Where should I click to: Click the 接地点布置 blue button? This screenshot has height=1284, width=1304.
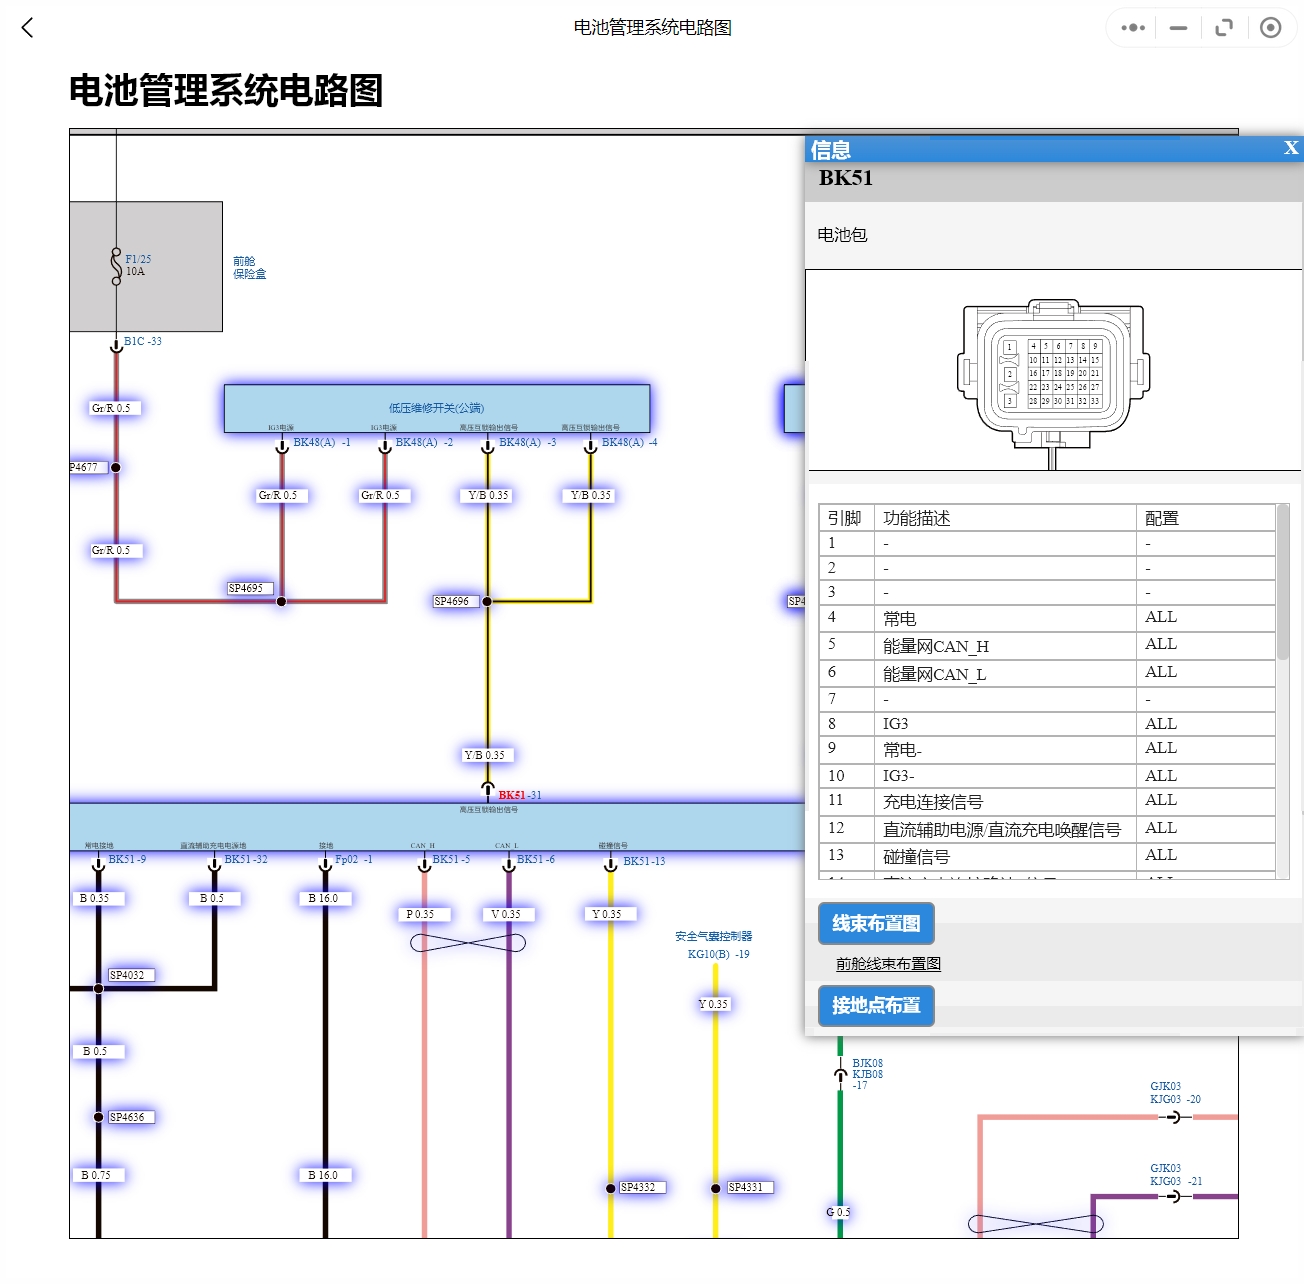(x=876, y=1006)
